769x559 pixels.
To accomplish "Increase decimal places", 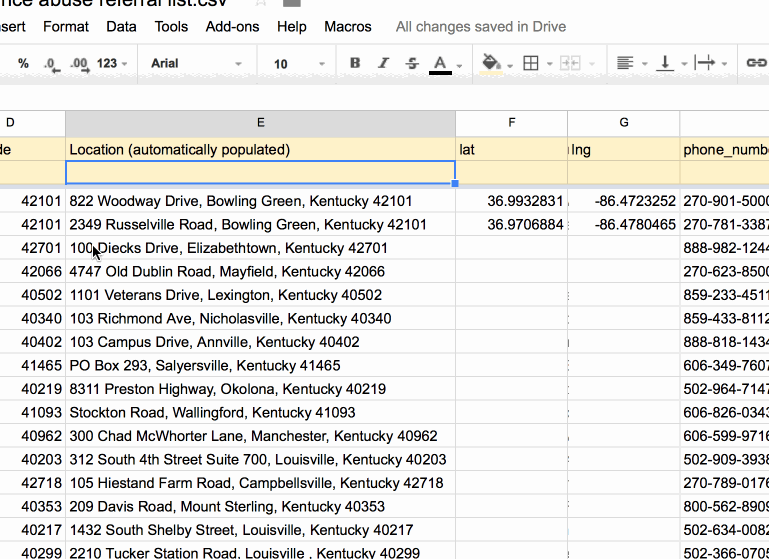I will tap(79, 64).
